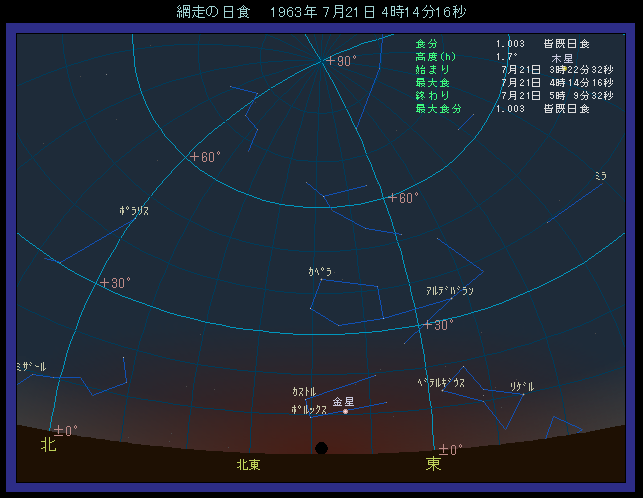Select the 東 (east) compass label

[433, 464]
